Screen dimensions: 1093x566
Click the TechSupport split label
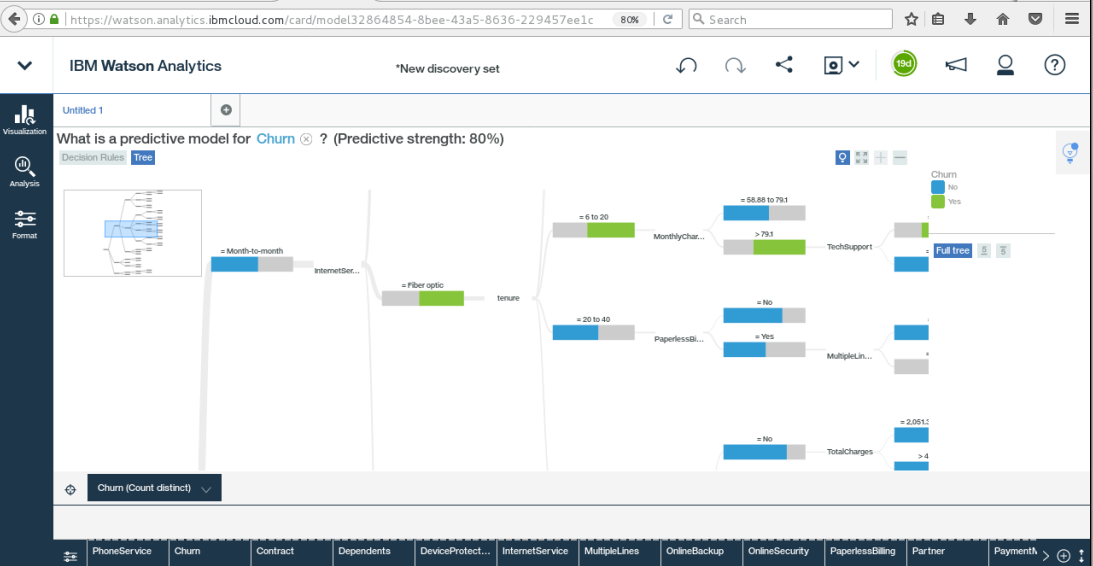[x=849, y=247]
